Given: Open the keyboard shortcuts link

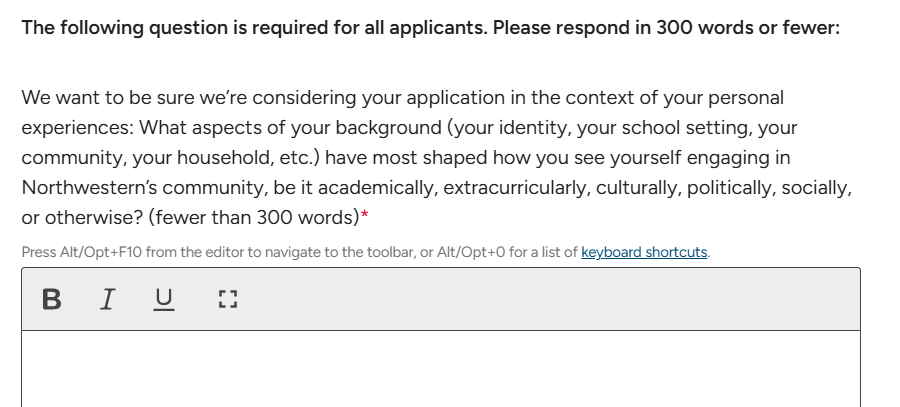Looking at the screenshot, I should (644, 252).
